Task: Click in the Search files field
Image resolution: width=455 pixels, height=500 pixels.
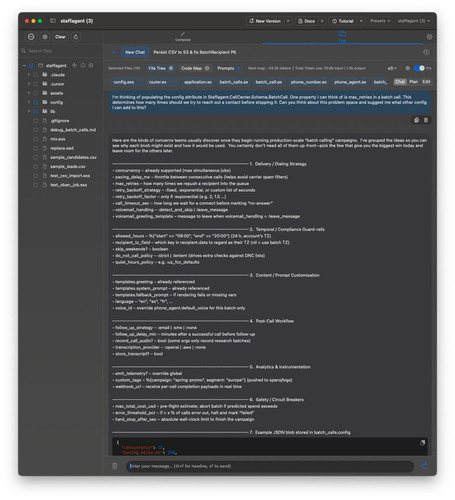Action: tap(61, 51)
